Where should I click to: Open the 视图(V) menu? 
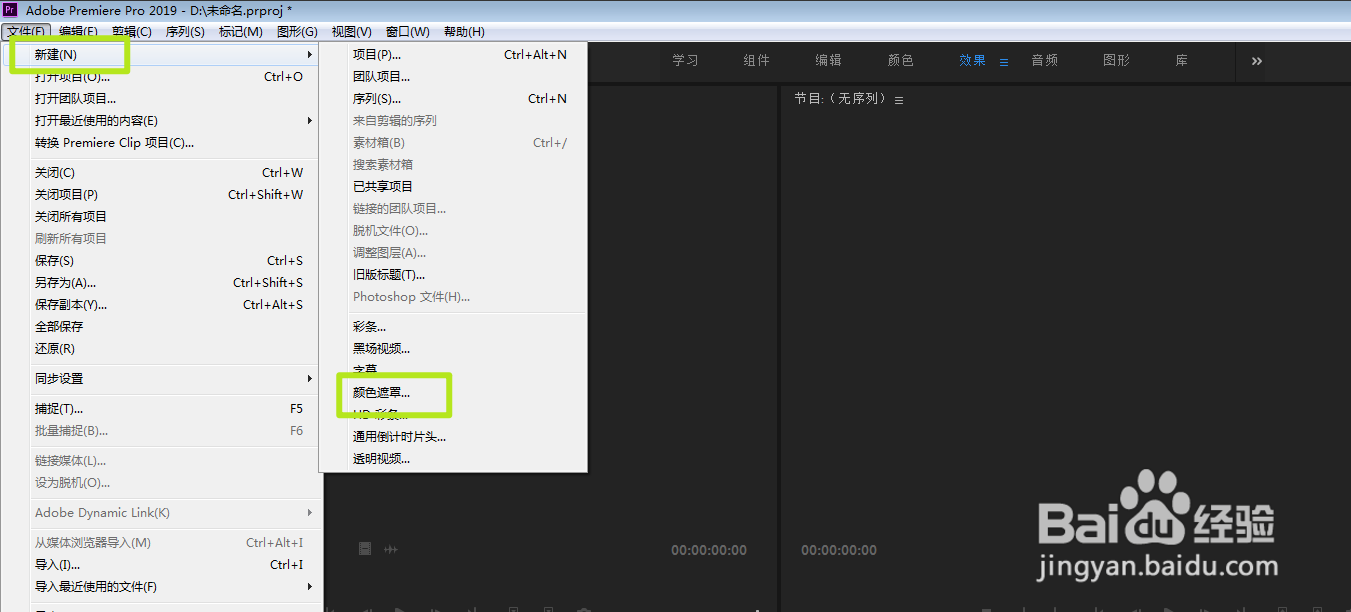tap(351, 32)
